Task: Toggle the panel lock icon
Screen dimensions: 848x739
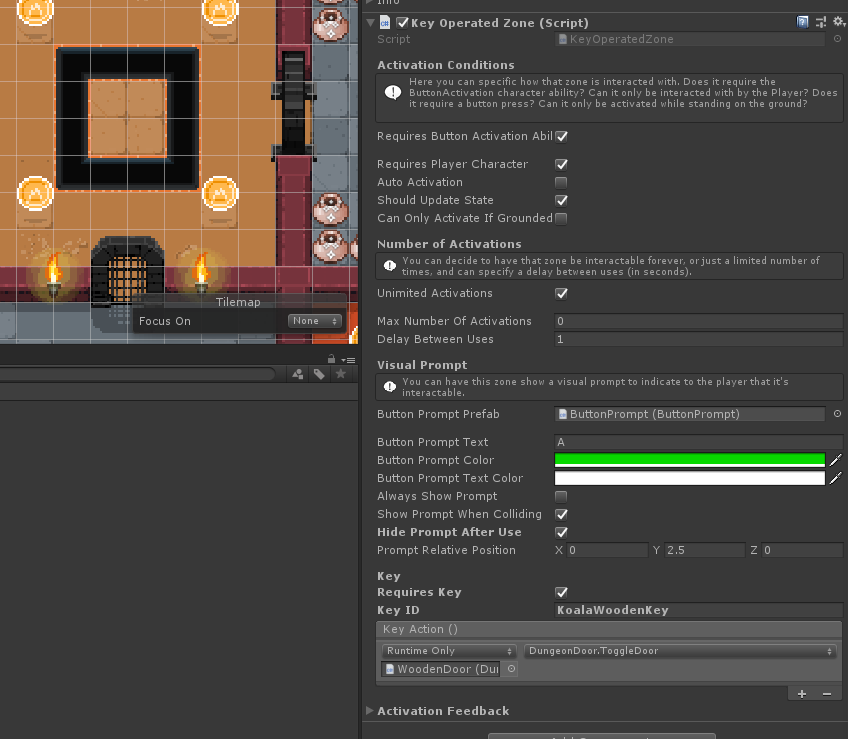Action: tap(331, 359)
